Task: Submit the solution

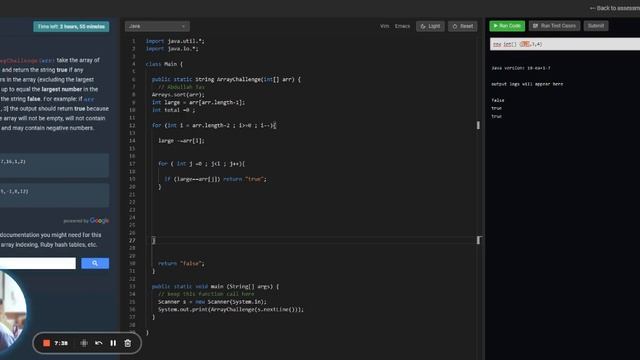Action: [x=596, y=26]
